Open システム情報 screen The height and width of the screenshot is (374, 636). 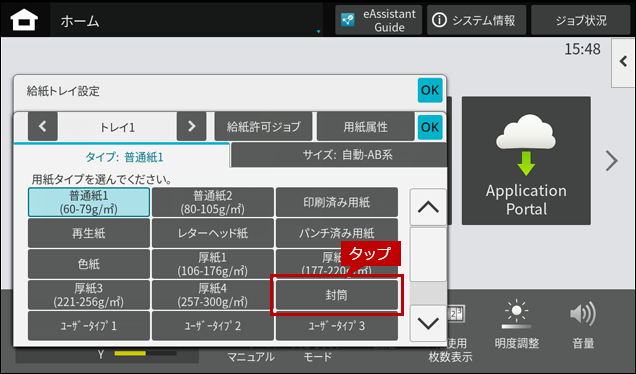click(476, 20)
